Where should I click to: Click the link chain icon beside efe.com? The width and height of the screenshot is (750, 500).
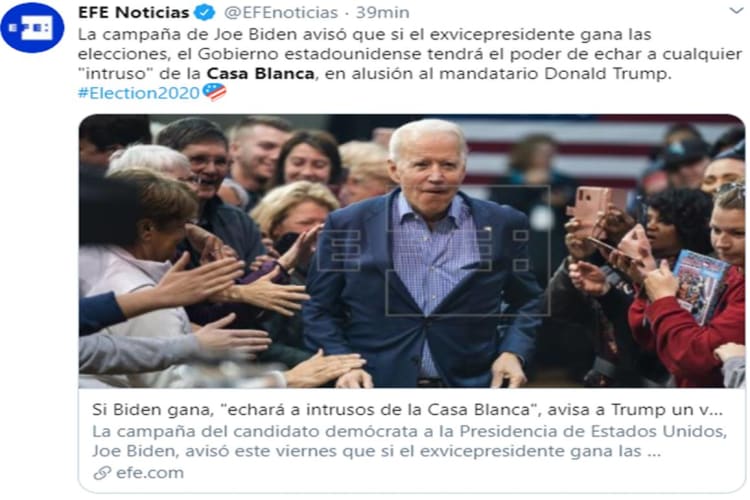click(102, 473)
